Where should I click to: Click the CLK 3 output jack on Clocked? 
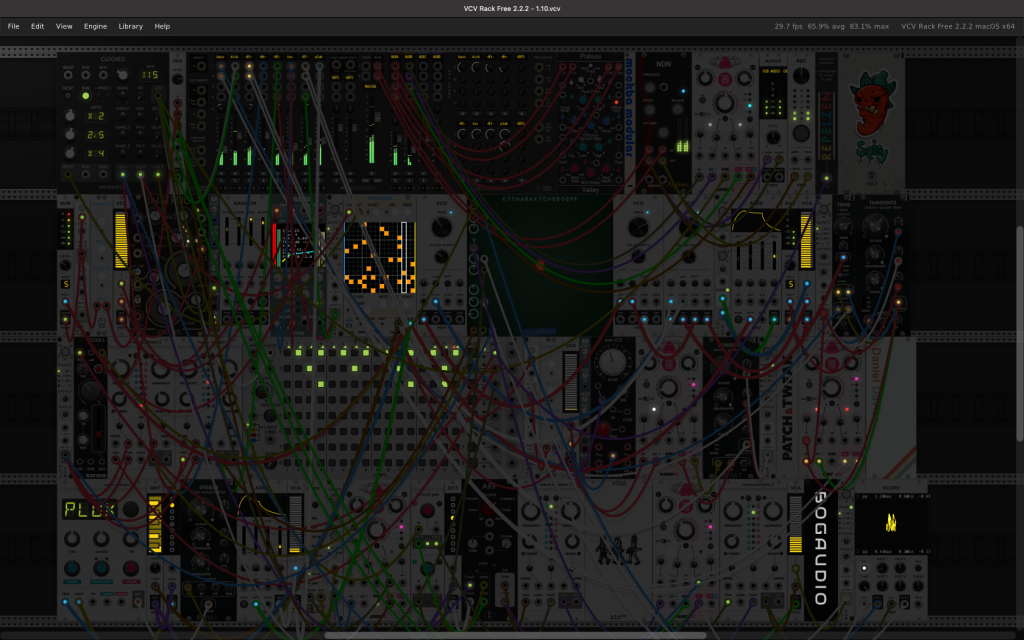(157, 174)
